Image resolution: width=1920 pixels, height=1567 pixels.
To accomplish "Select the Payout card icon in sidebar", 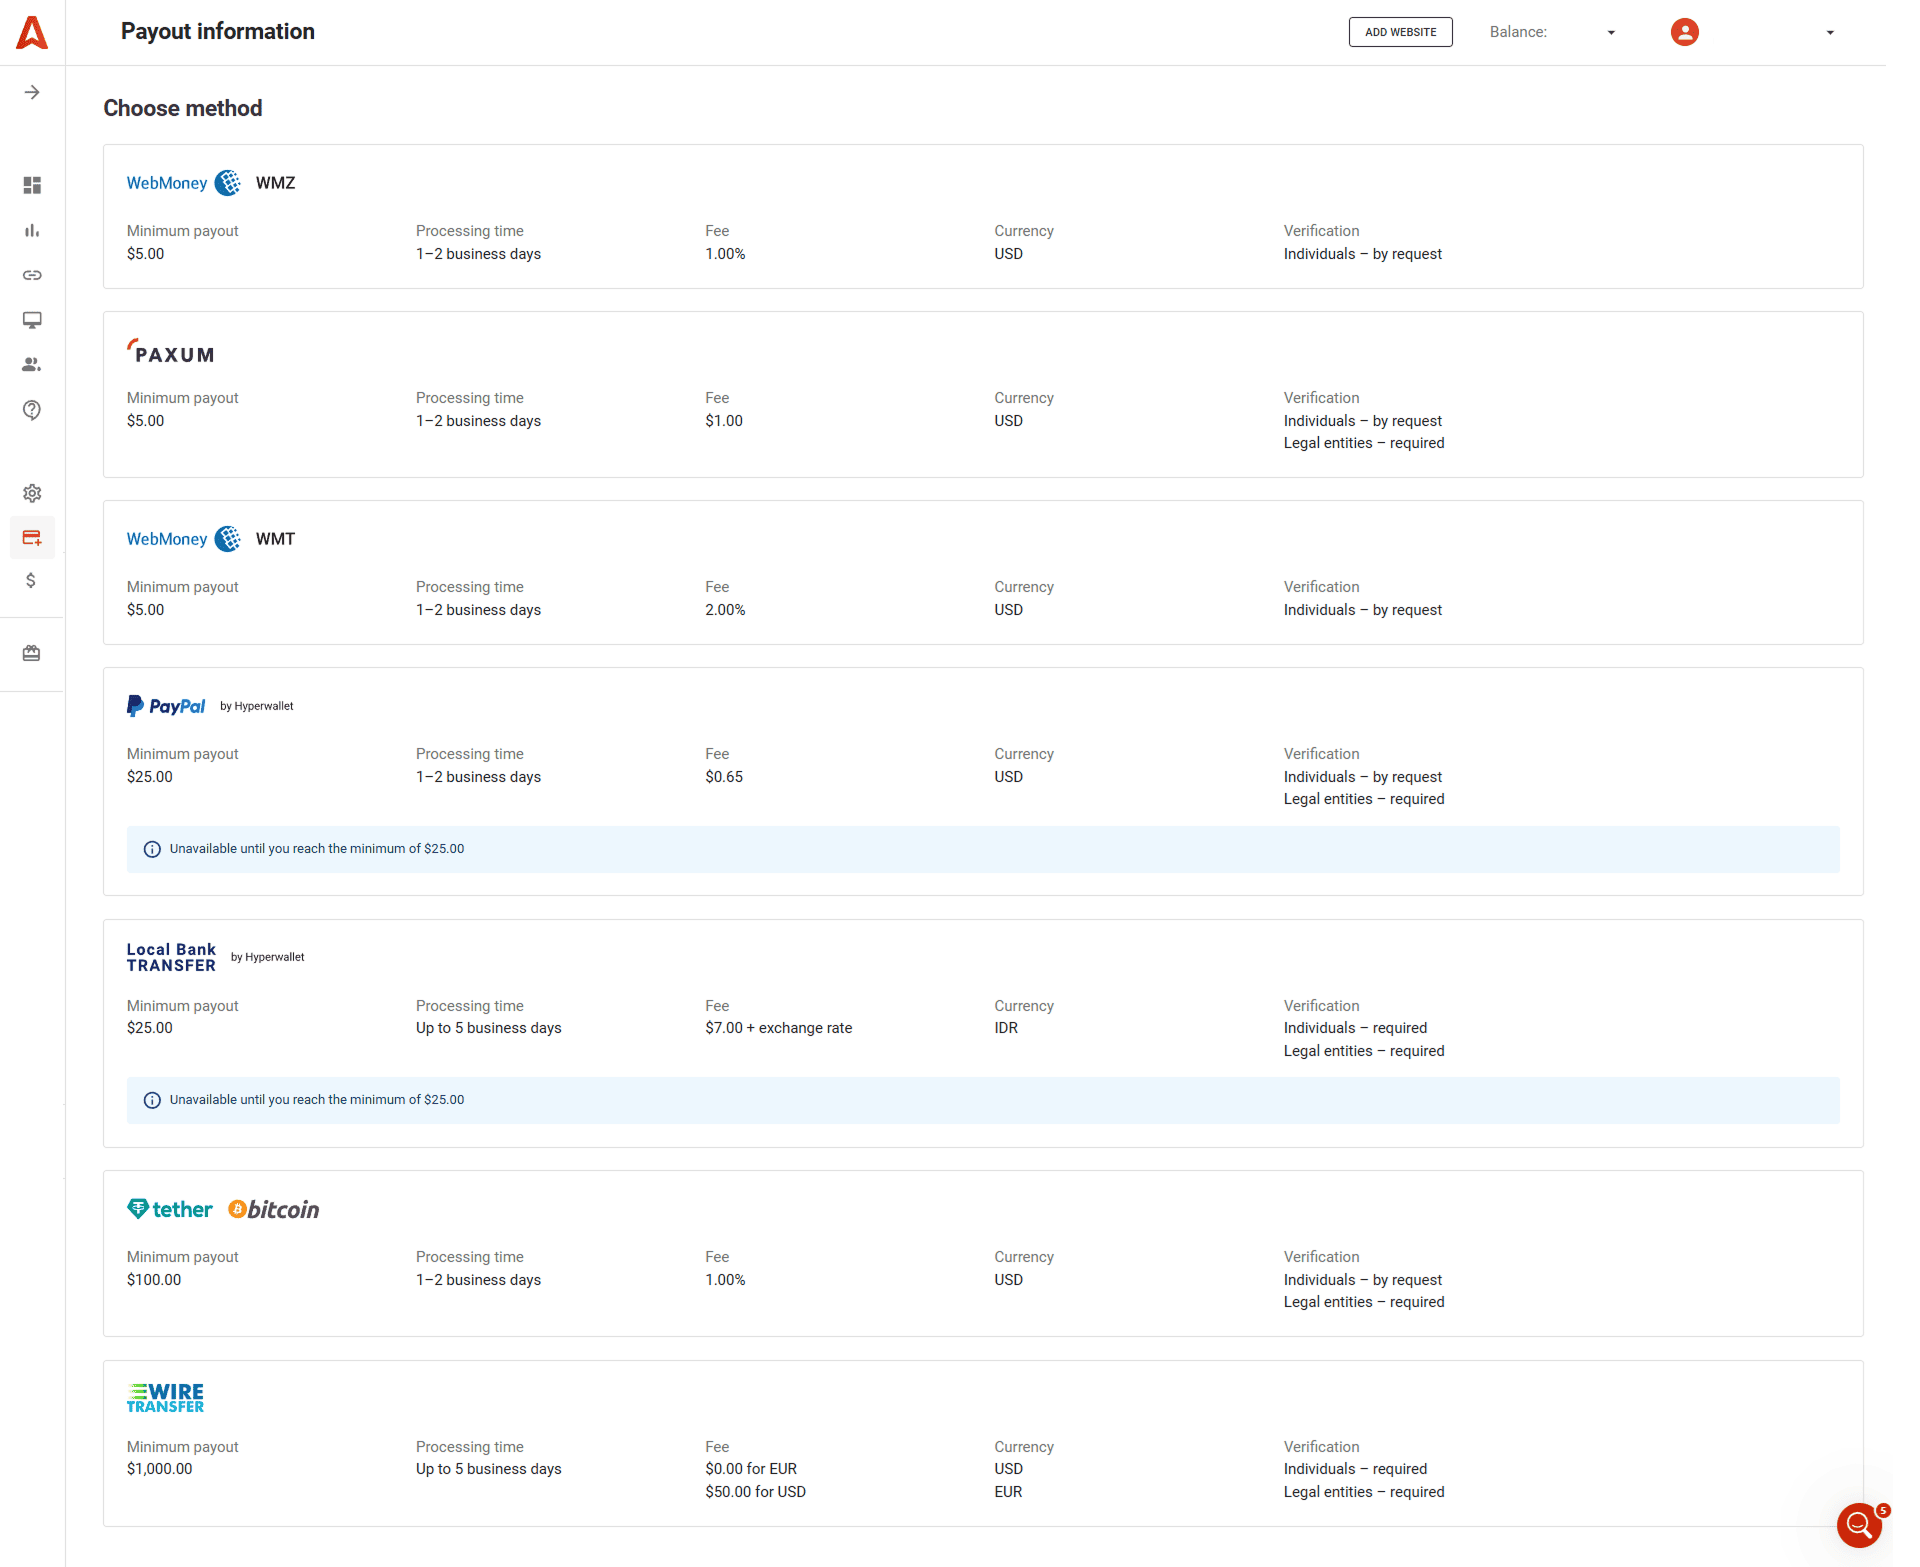I will coord(32,537).
